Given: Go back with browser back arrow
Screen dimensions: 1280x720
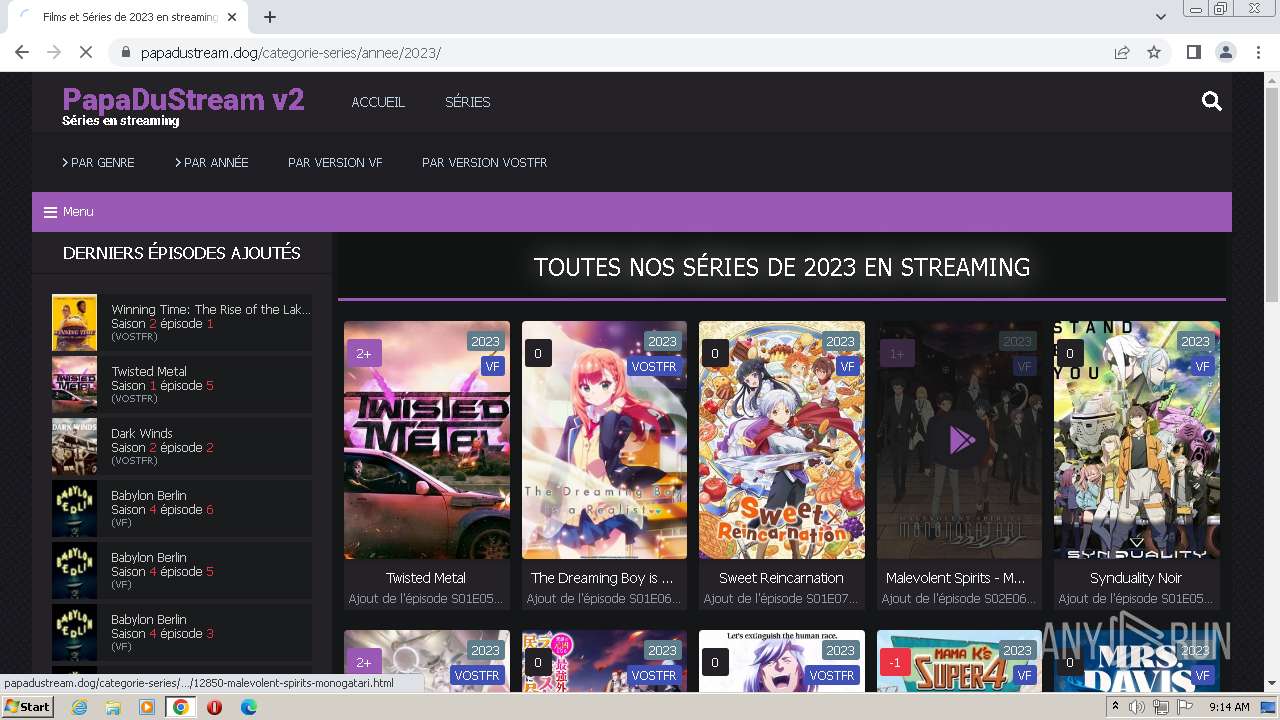Looking at the screenshot, I should click(x=22, y=52).
